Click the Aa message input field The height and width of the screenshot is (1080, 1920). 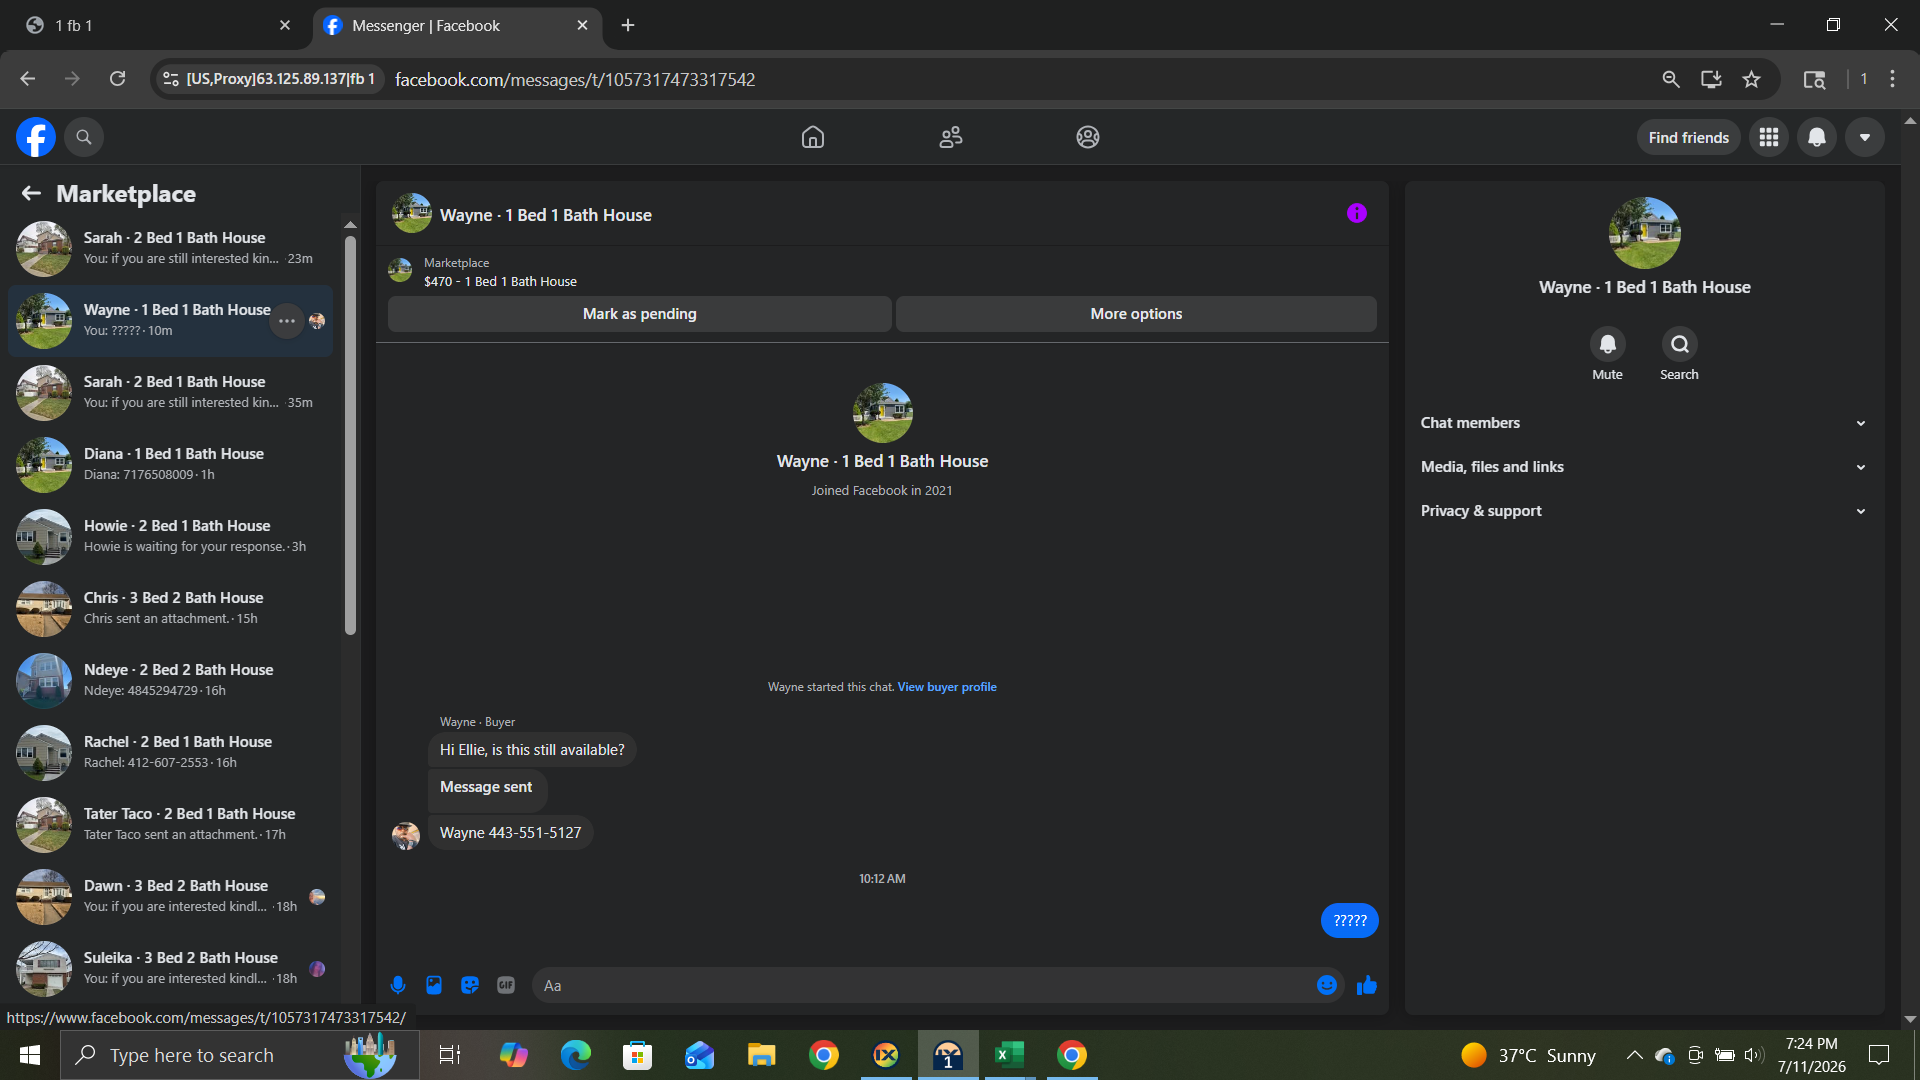[925, 985]
